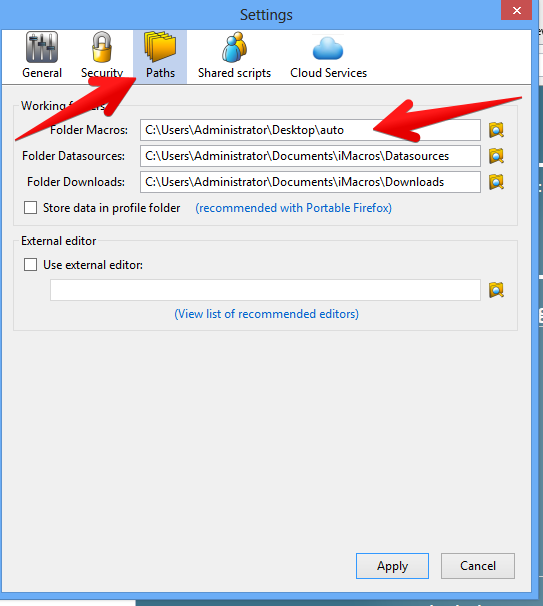The height and width of the screenshot is (606, 543).
Task: Enable Store data in profile folder
Action: pos(31,208)
